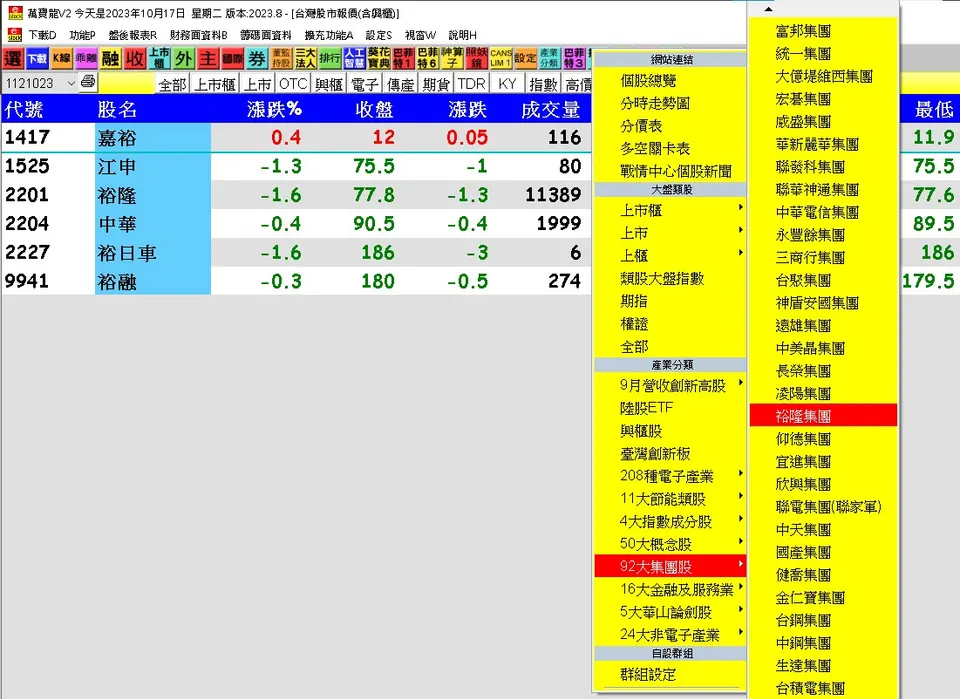Click the blue 下載 download icon
Screen dimensions: 960x699
point(37,59)
